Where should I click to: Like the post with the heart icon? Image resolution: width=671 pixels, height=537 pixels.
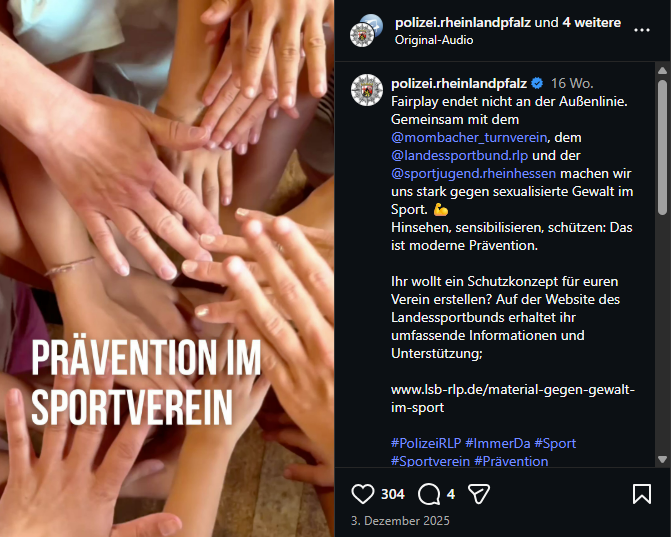point(362,494)
